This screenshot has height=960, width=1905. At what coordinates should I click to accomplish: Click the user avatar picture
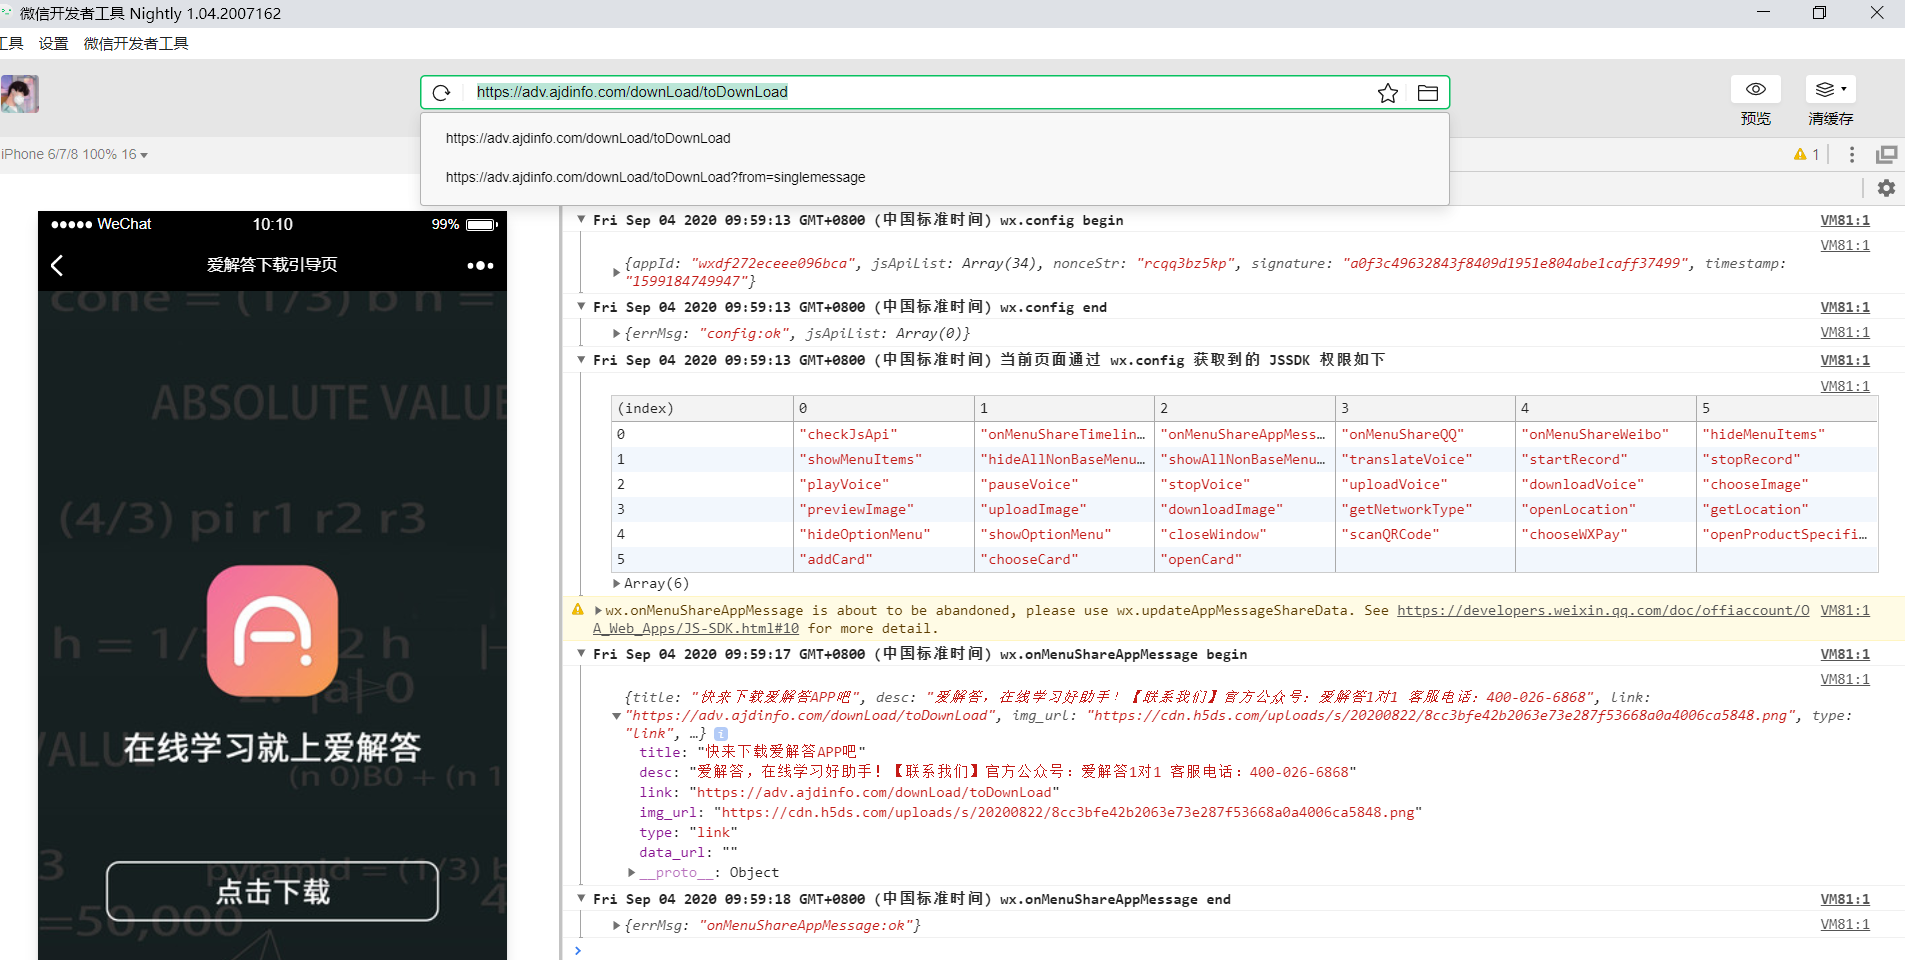click(x=20, y=94)
